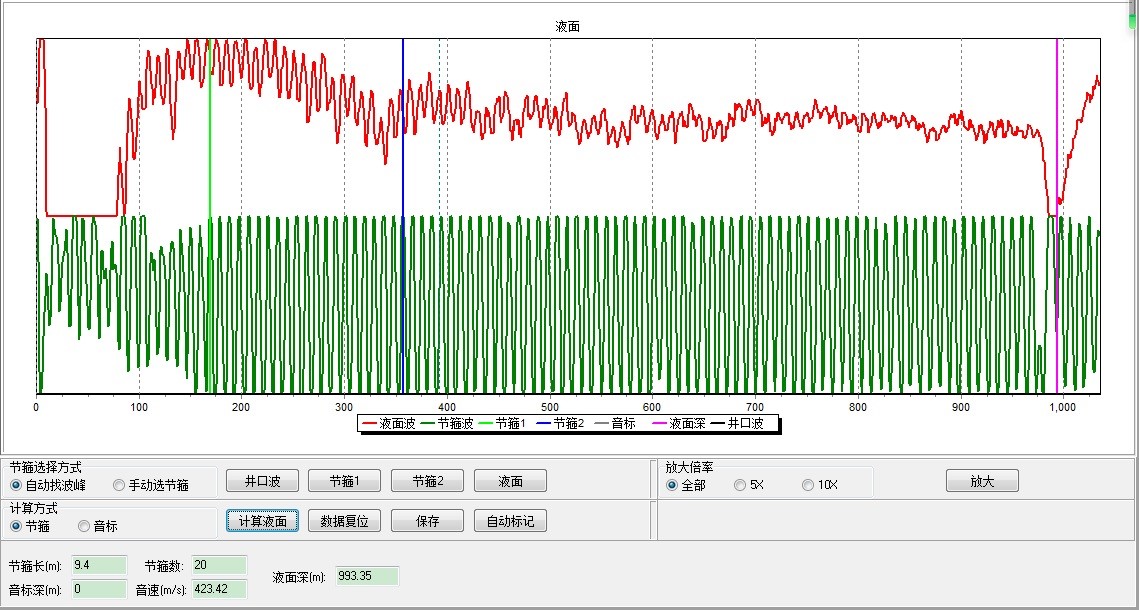
Task: Click the blue 节箍2 marker line
Action: pyautogui.click(x=403, y=300)
